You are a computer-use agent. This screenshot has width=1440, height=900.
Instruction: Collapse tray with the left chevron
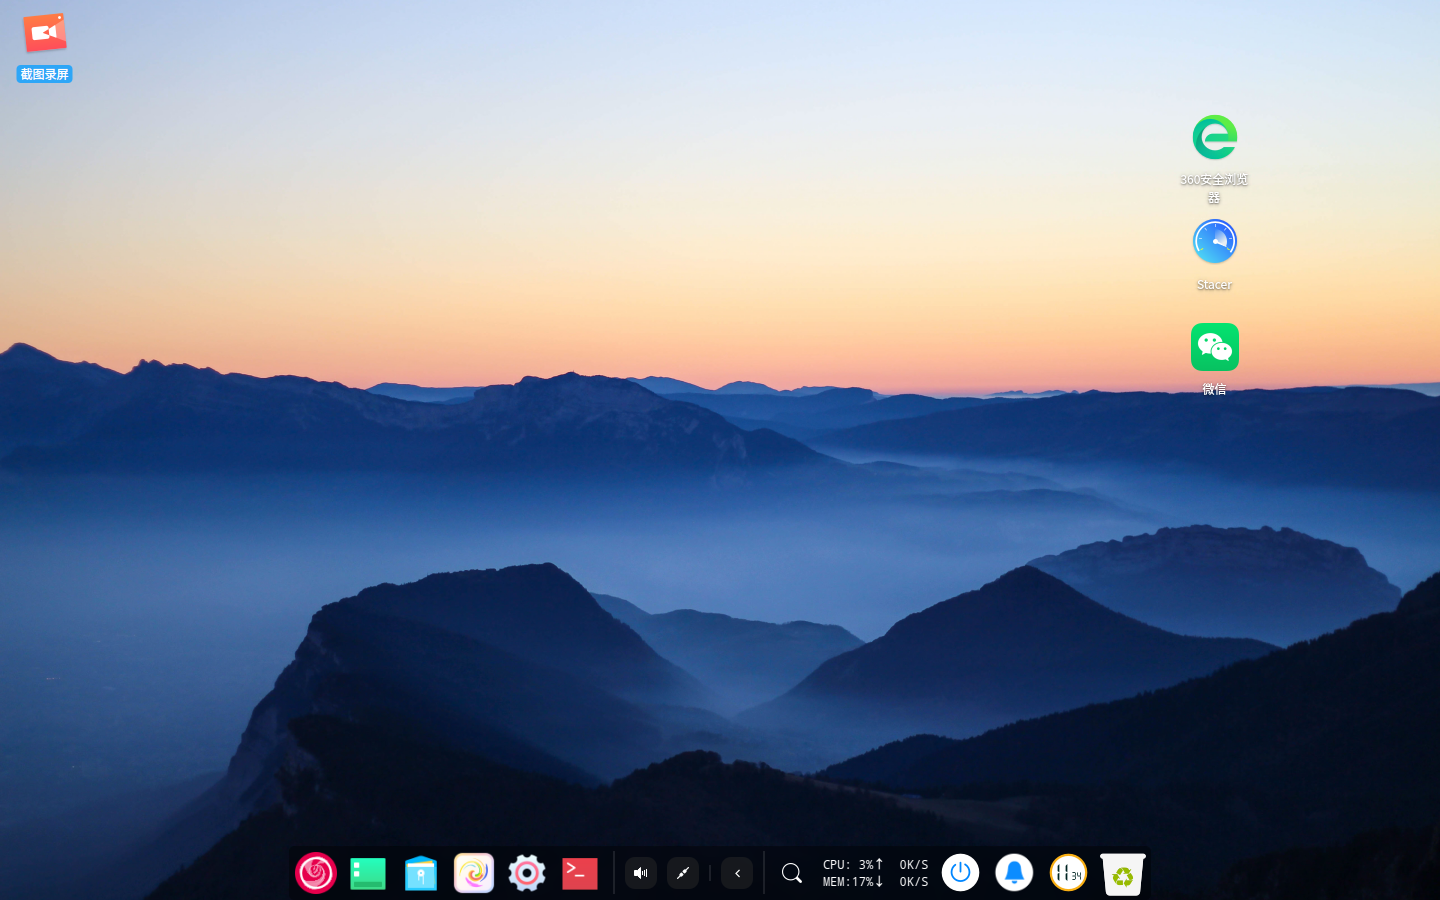[737, 873]
